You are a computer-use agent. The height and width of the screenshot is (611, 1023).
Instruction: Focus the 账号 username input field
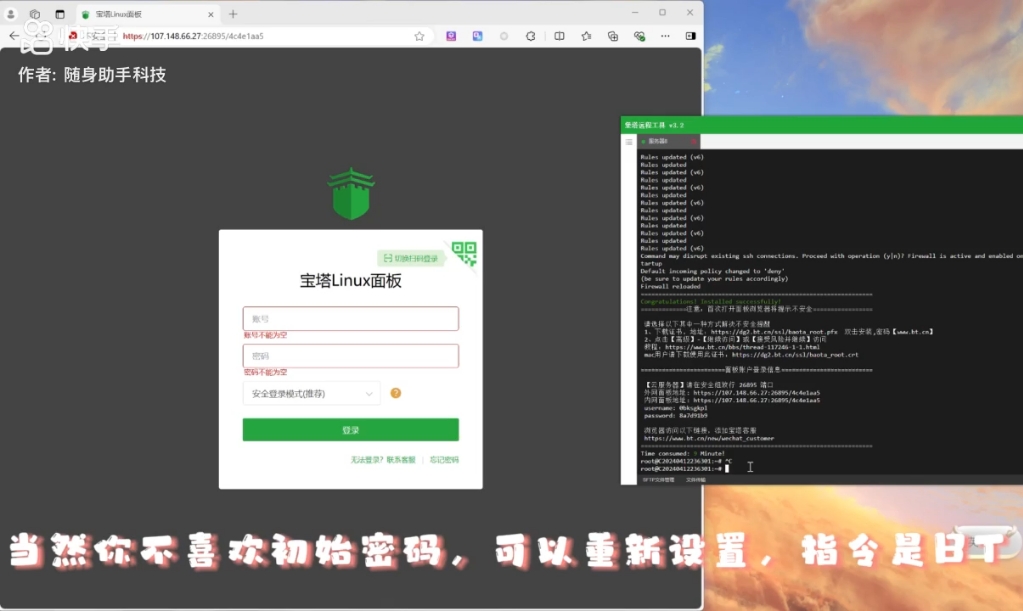[x=350, y=319]
